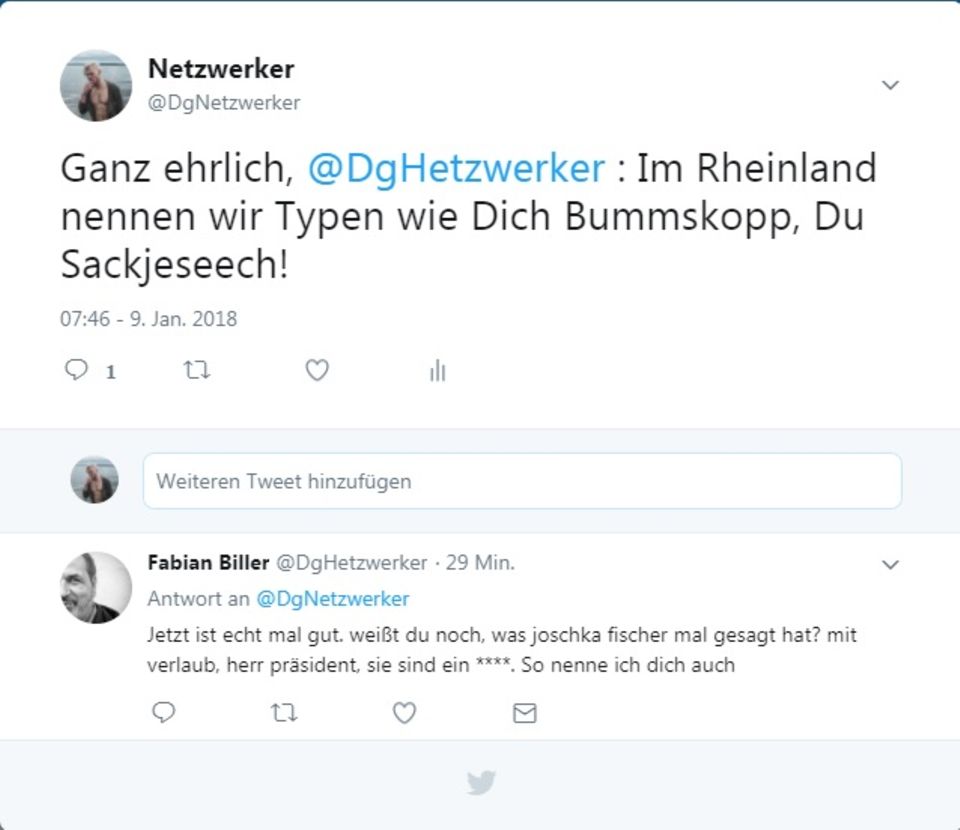Image resolution: width=960 pixels, height=830 pixels.
Task: Open the @DgNetzwerker link after 'Antwort an'
Action: coord(332,599)
